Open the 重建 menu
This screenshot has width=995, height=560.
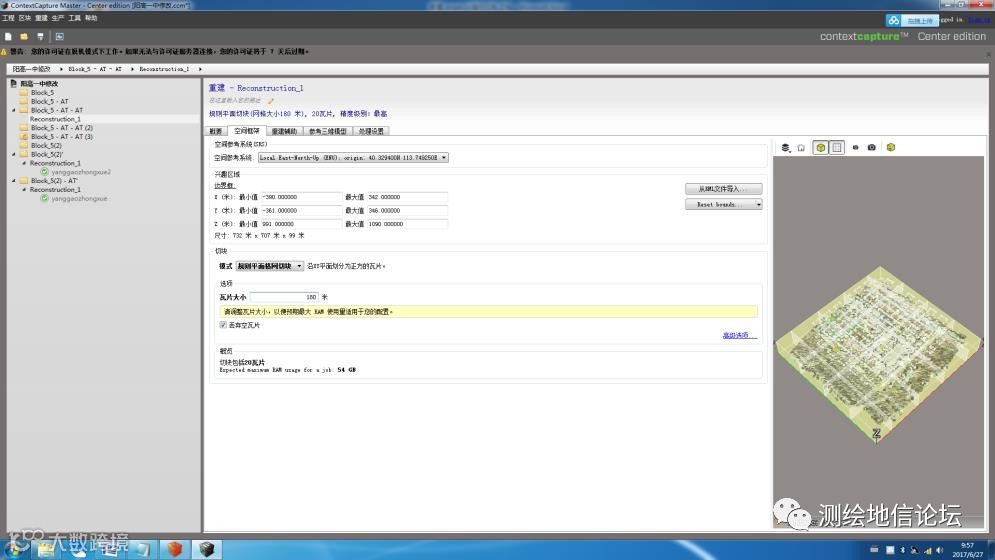tap(41, 18)
